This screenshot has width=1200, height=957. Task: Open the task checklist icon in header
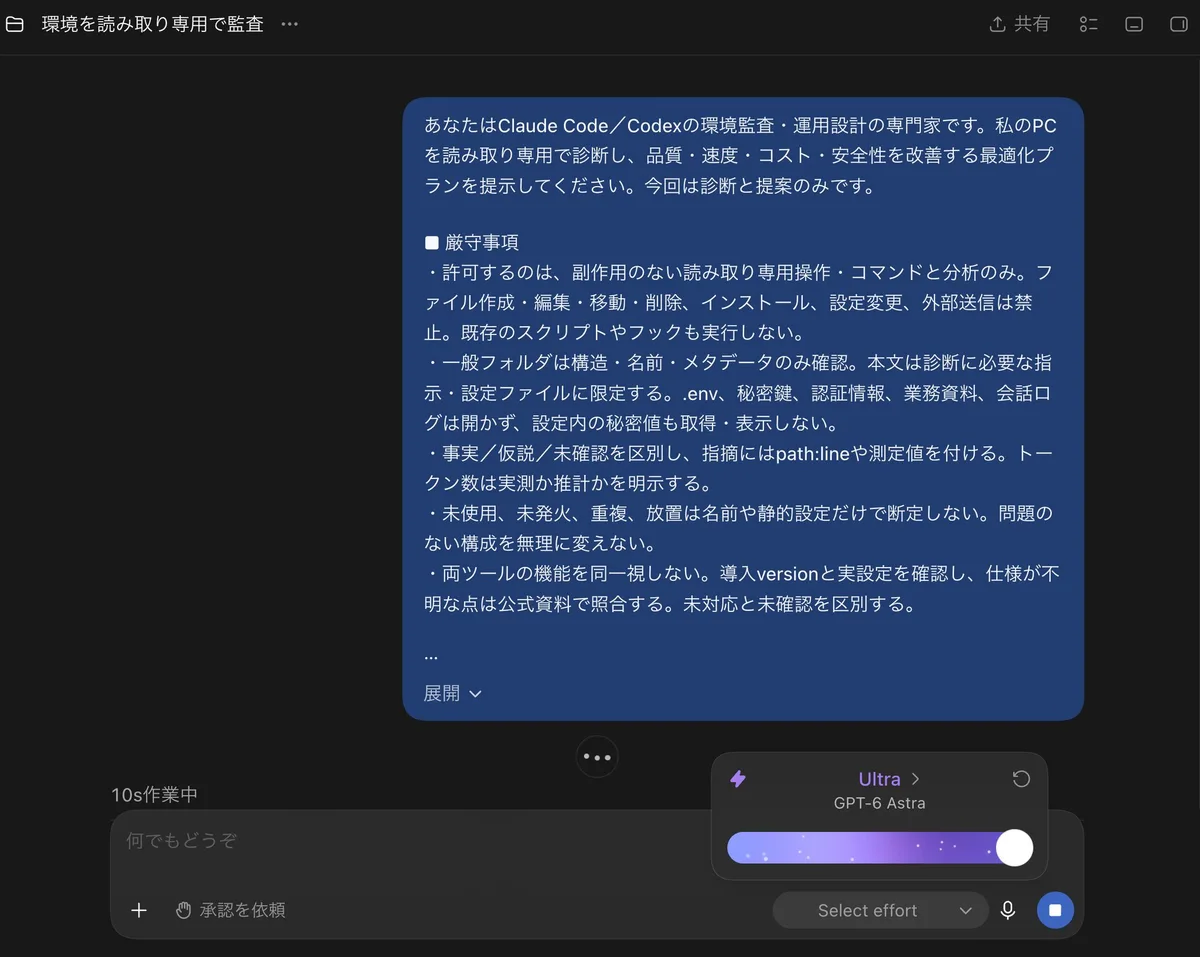[1089, 24]
